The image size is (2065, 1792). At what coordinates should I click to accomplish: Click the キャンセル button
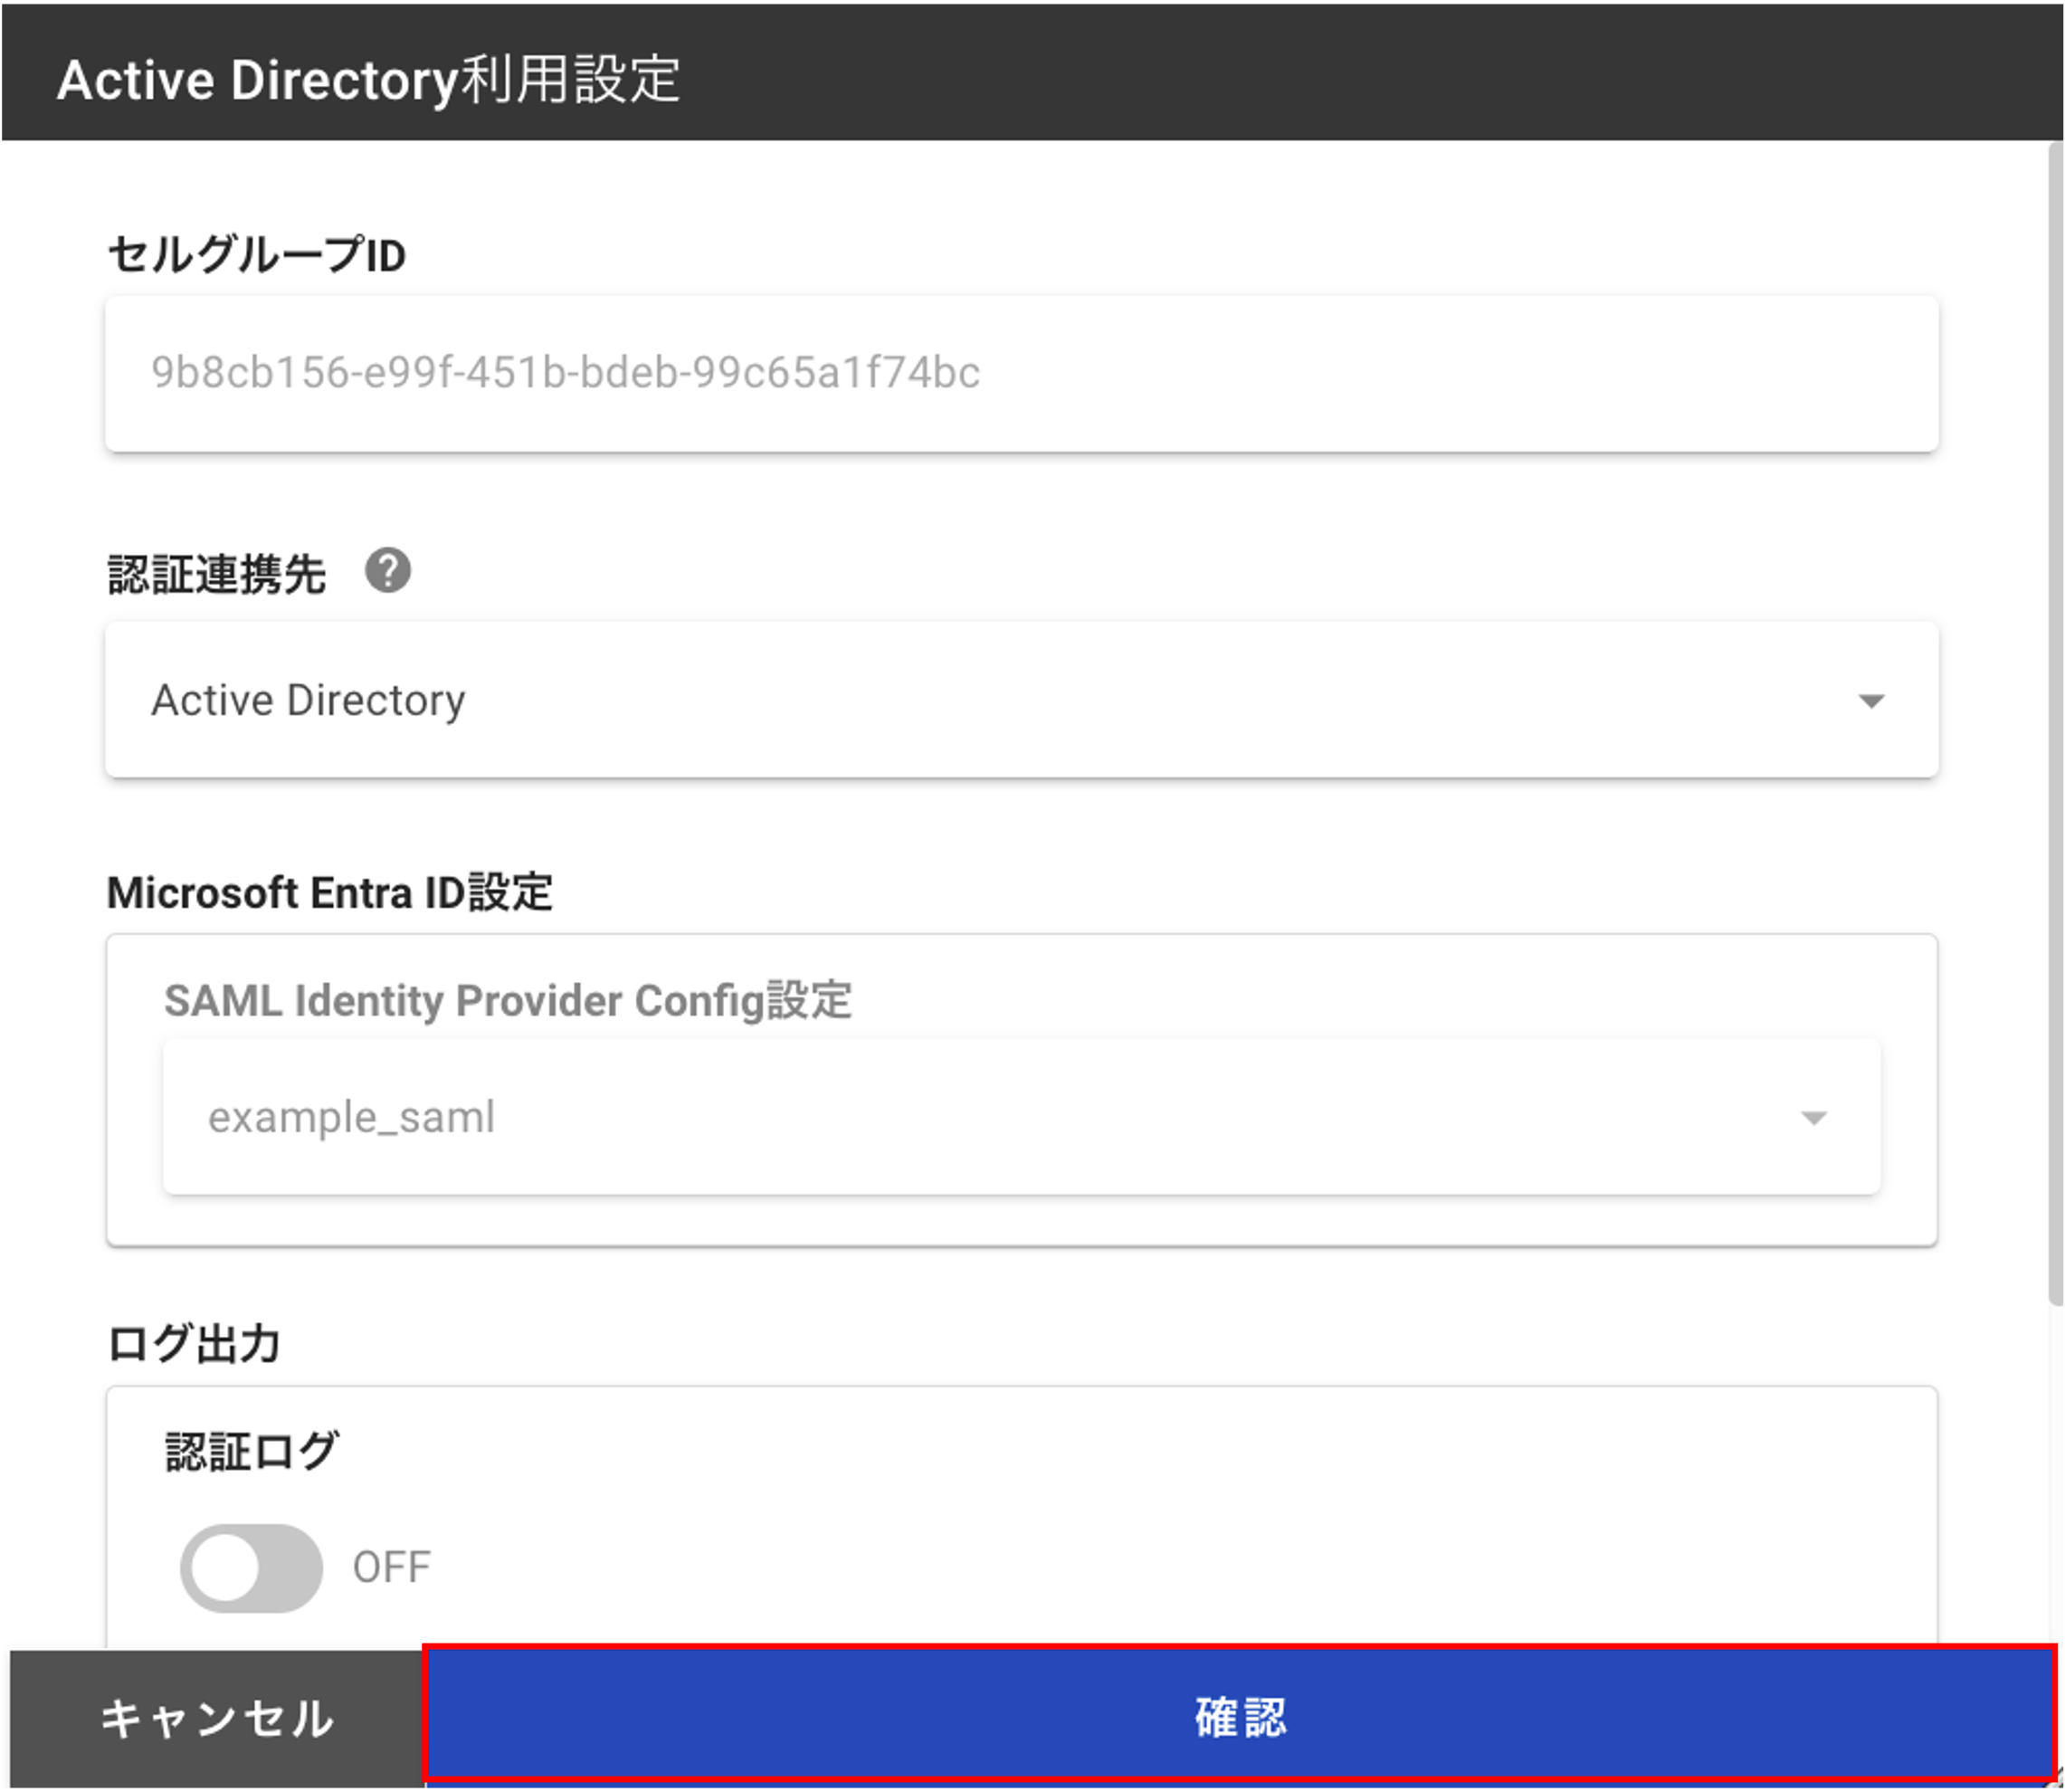click(x=217, y=1718)
